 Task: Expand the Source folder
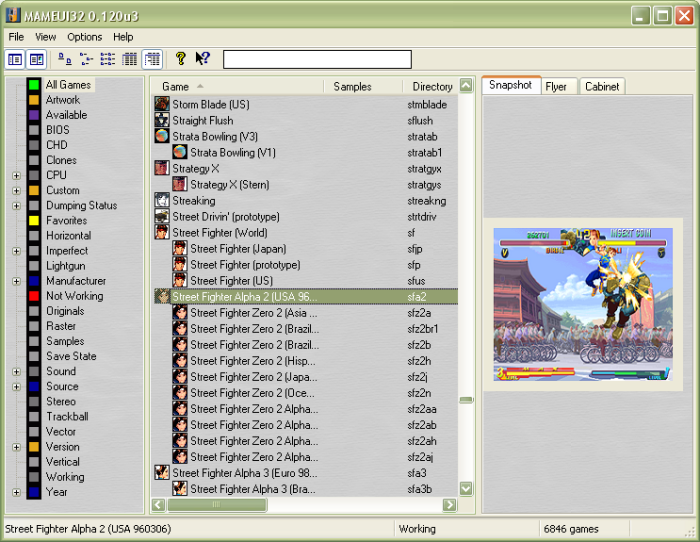coord(17,387)
